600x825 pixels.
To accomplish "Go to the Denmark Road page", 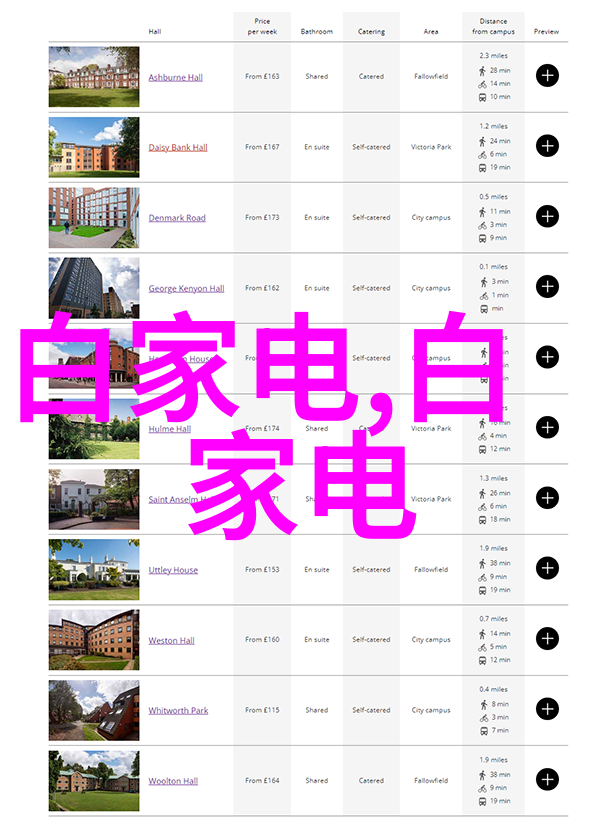I will click(177, 218).
